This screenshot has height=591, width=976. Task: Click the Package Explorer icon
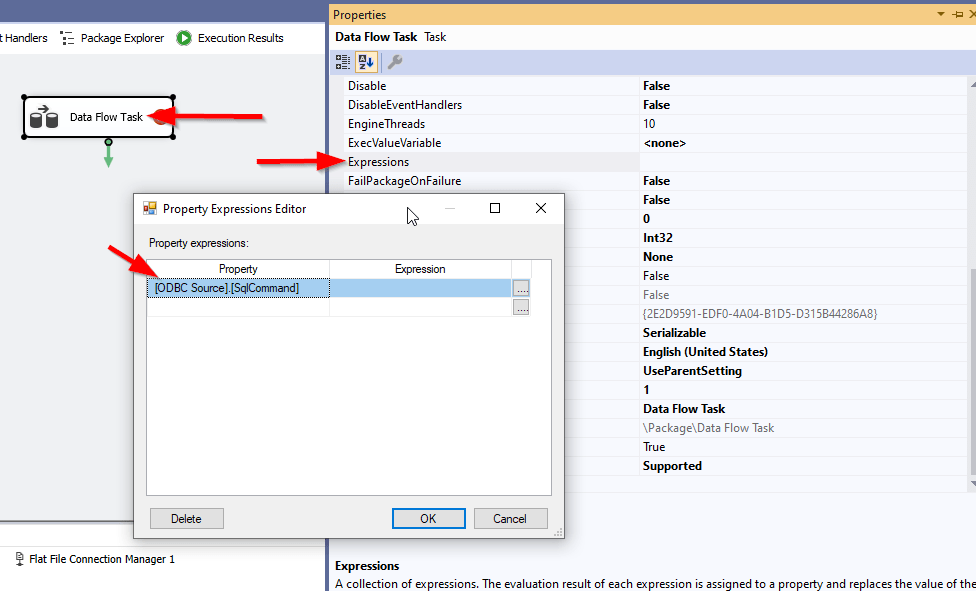pos(68,38)
